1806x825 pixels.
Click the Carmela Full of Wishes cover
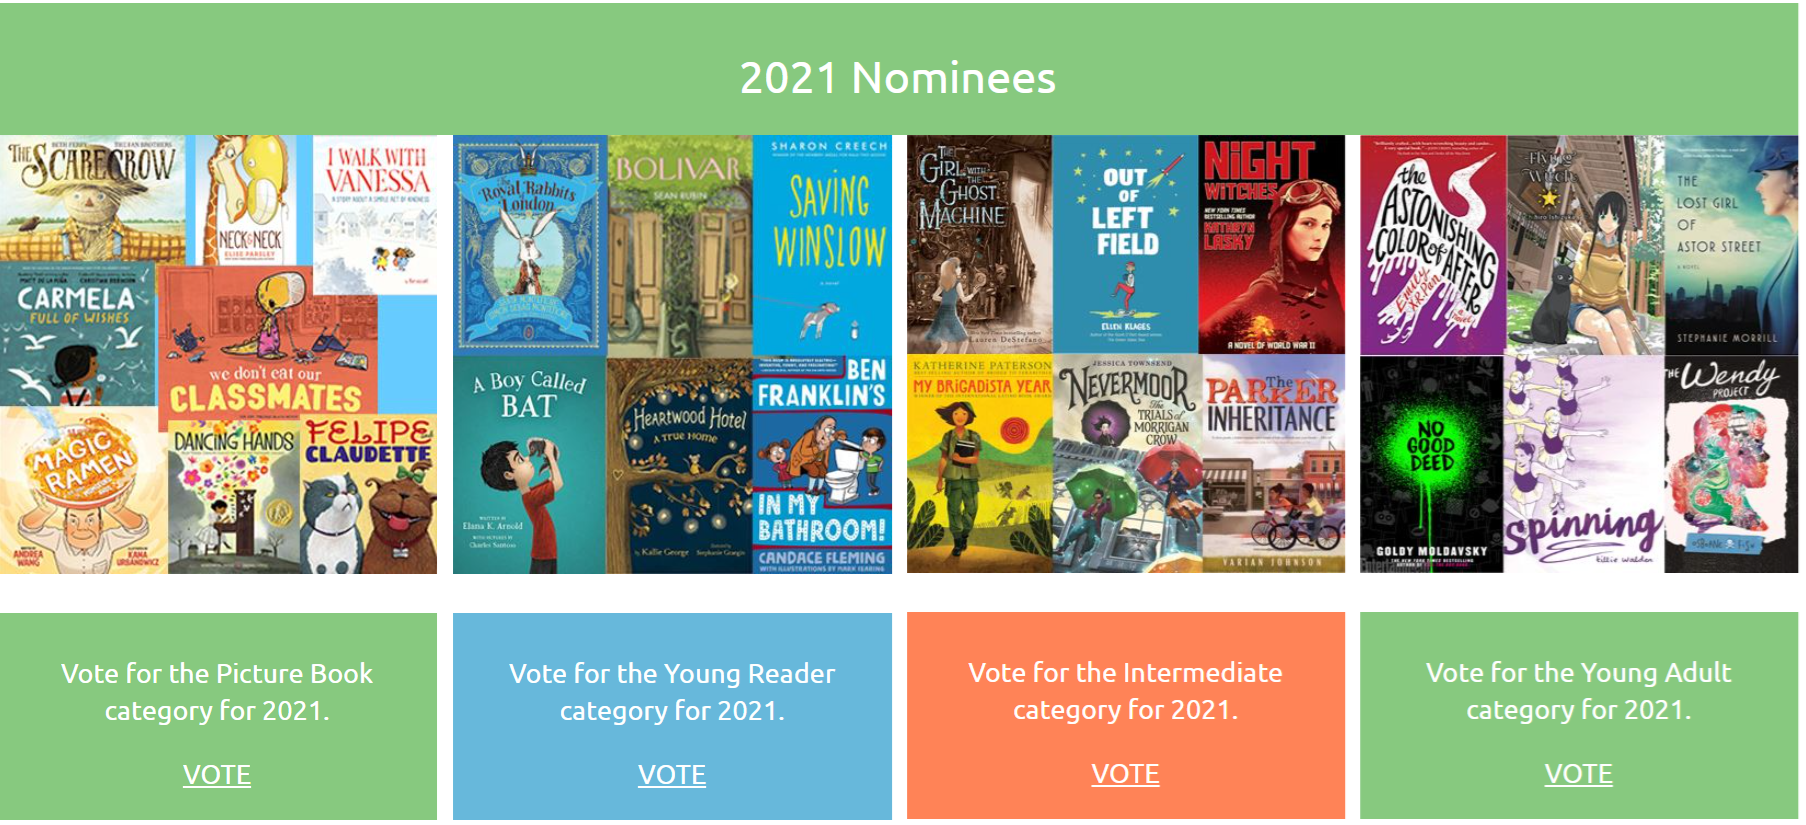(x=77, y=335)
